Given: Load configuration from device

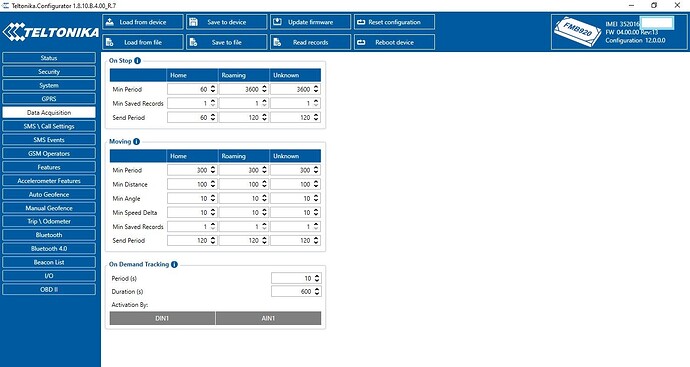Looking at the screenshot, I should (143, 22).
